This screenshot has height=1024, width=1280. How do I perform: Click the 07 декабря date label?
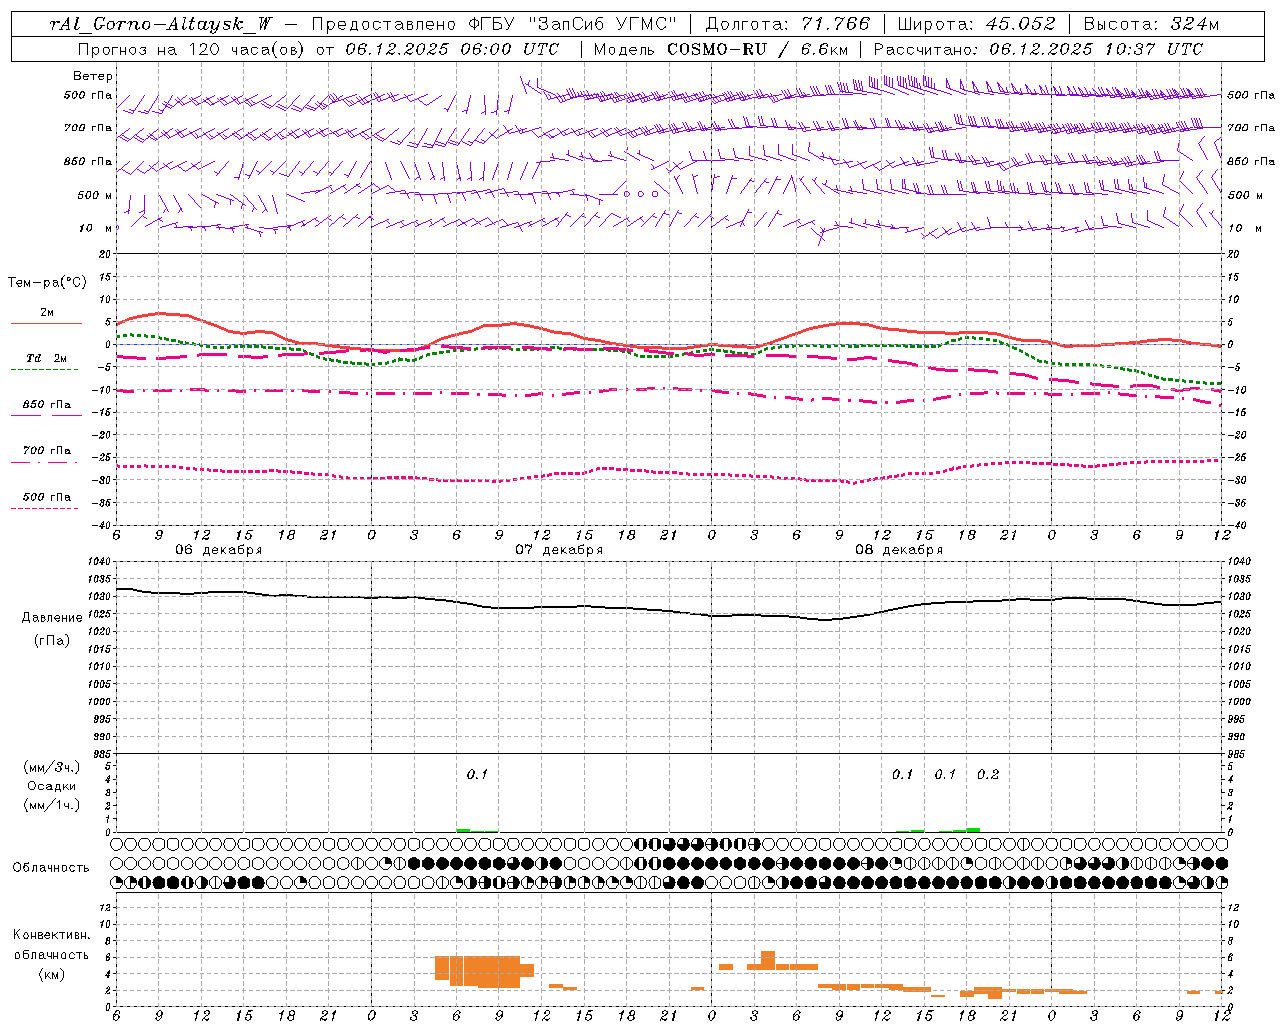click(559, 550)
